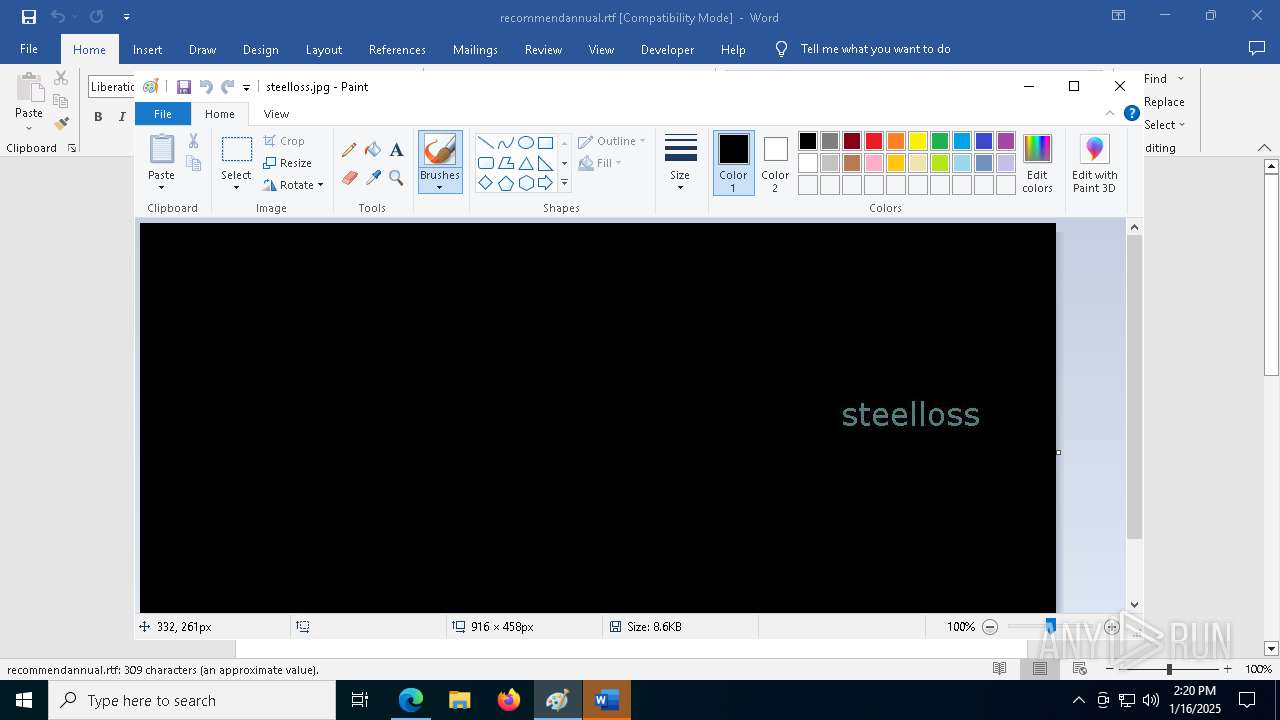Switch to the Paint View tab

point(276,114)
